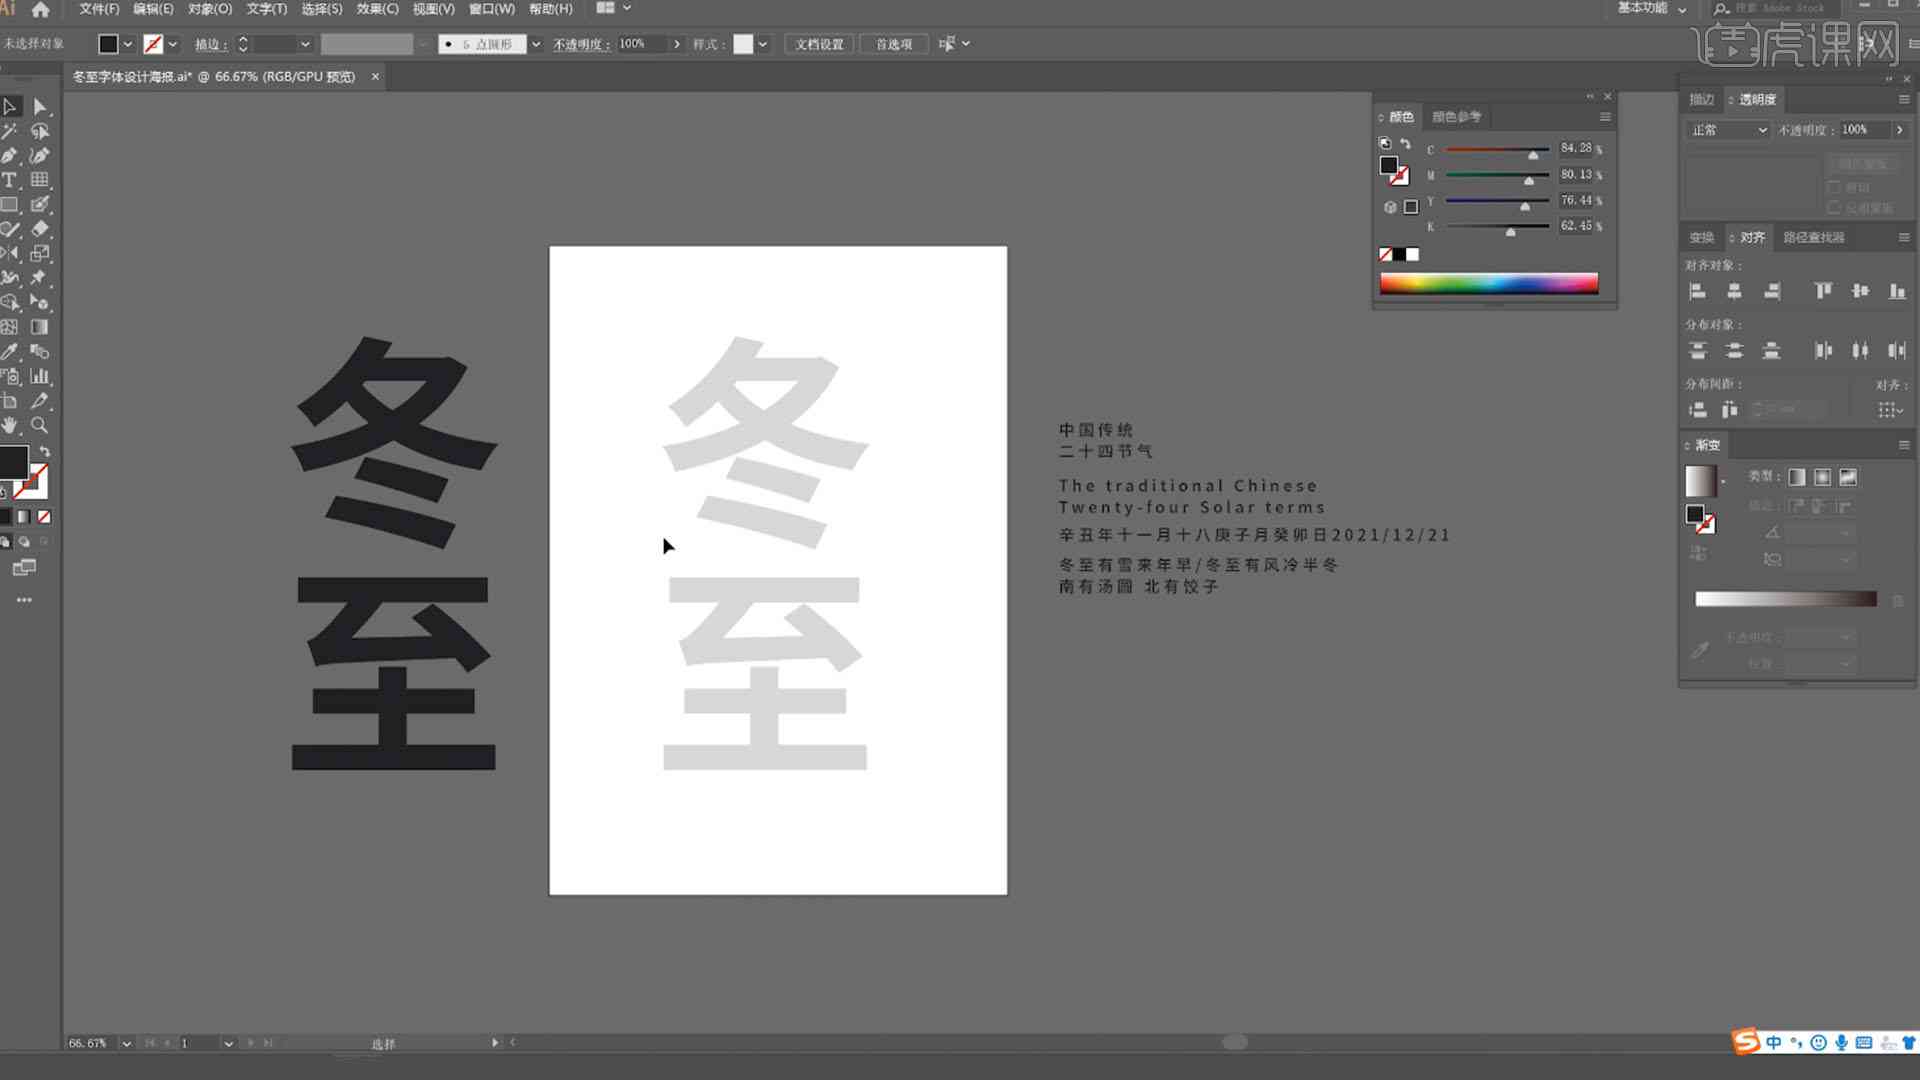The width and height of the screenshot is (1920, 1080).
Task: Open brush definition dropdown 5 点圆形
Action: pyautogui.click(x=536, y=44)
